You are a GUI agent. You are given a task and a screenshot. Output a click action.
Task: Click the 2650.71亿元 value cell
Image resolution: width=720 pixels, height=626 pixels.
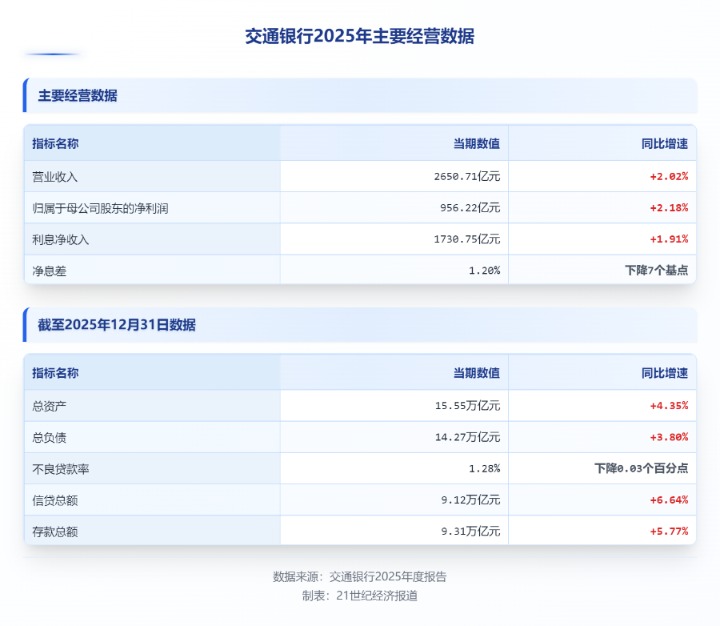[461, 177]
